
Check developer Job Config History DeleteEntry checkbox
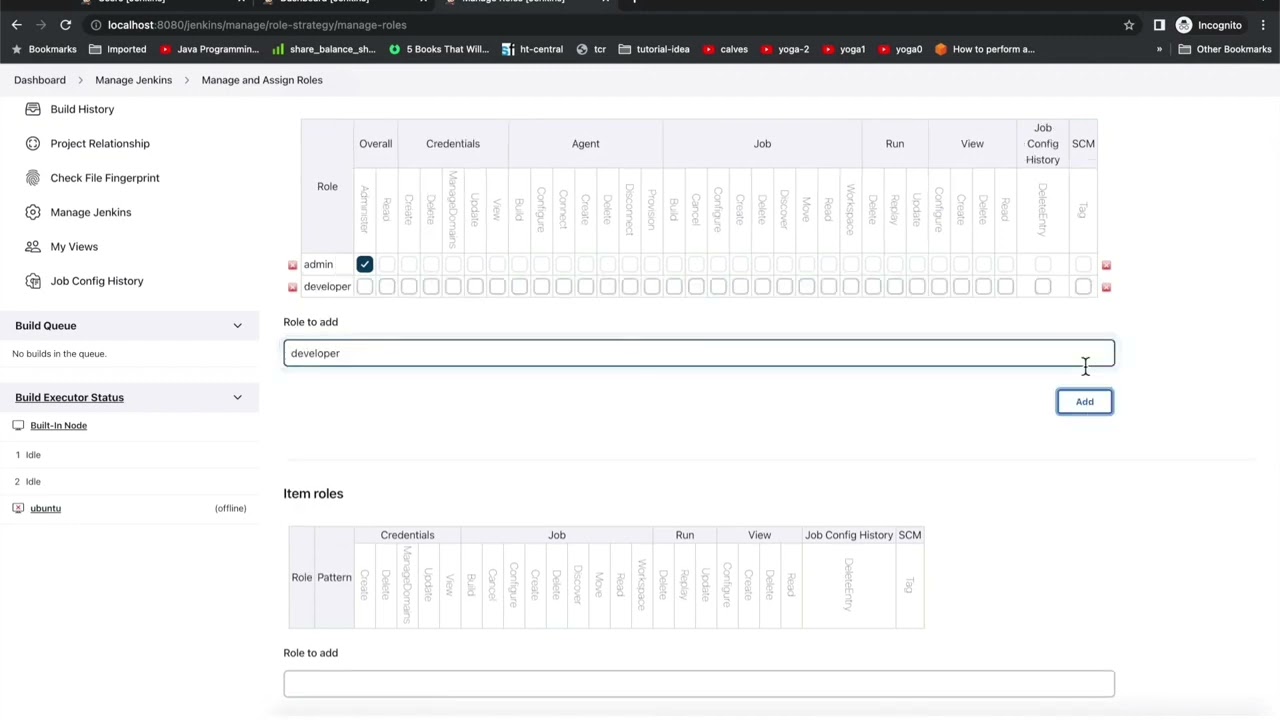pyautogui.click(x=1043, y=287)
